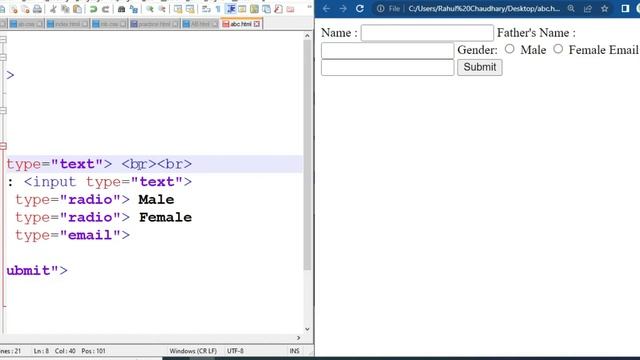This screenshot has width=640, height=360.
Task: Click the Redo arrow icon
Action: 105,9
